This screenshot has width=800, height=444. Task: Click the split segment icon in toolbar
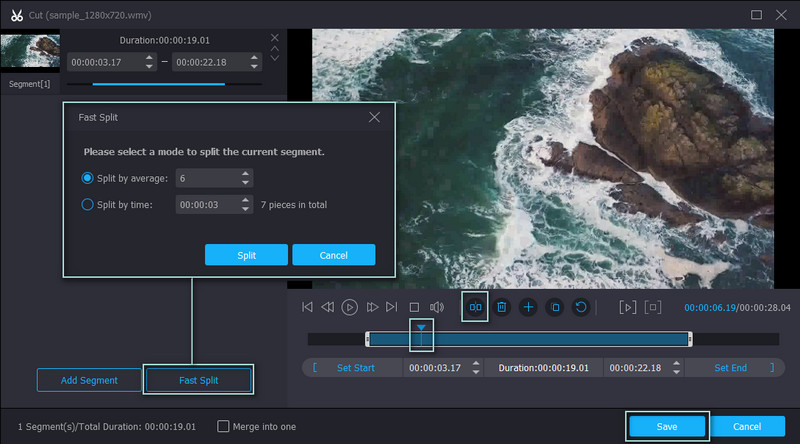tap(475, 307)
